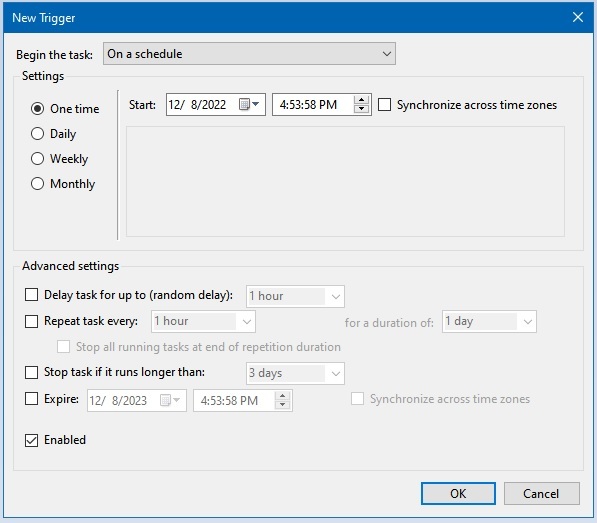Tick Stop task if it runs longer than
The width and height of the screenshot is (597, 523).
[x=31, y=372]
